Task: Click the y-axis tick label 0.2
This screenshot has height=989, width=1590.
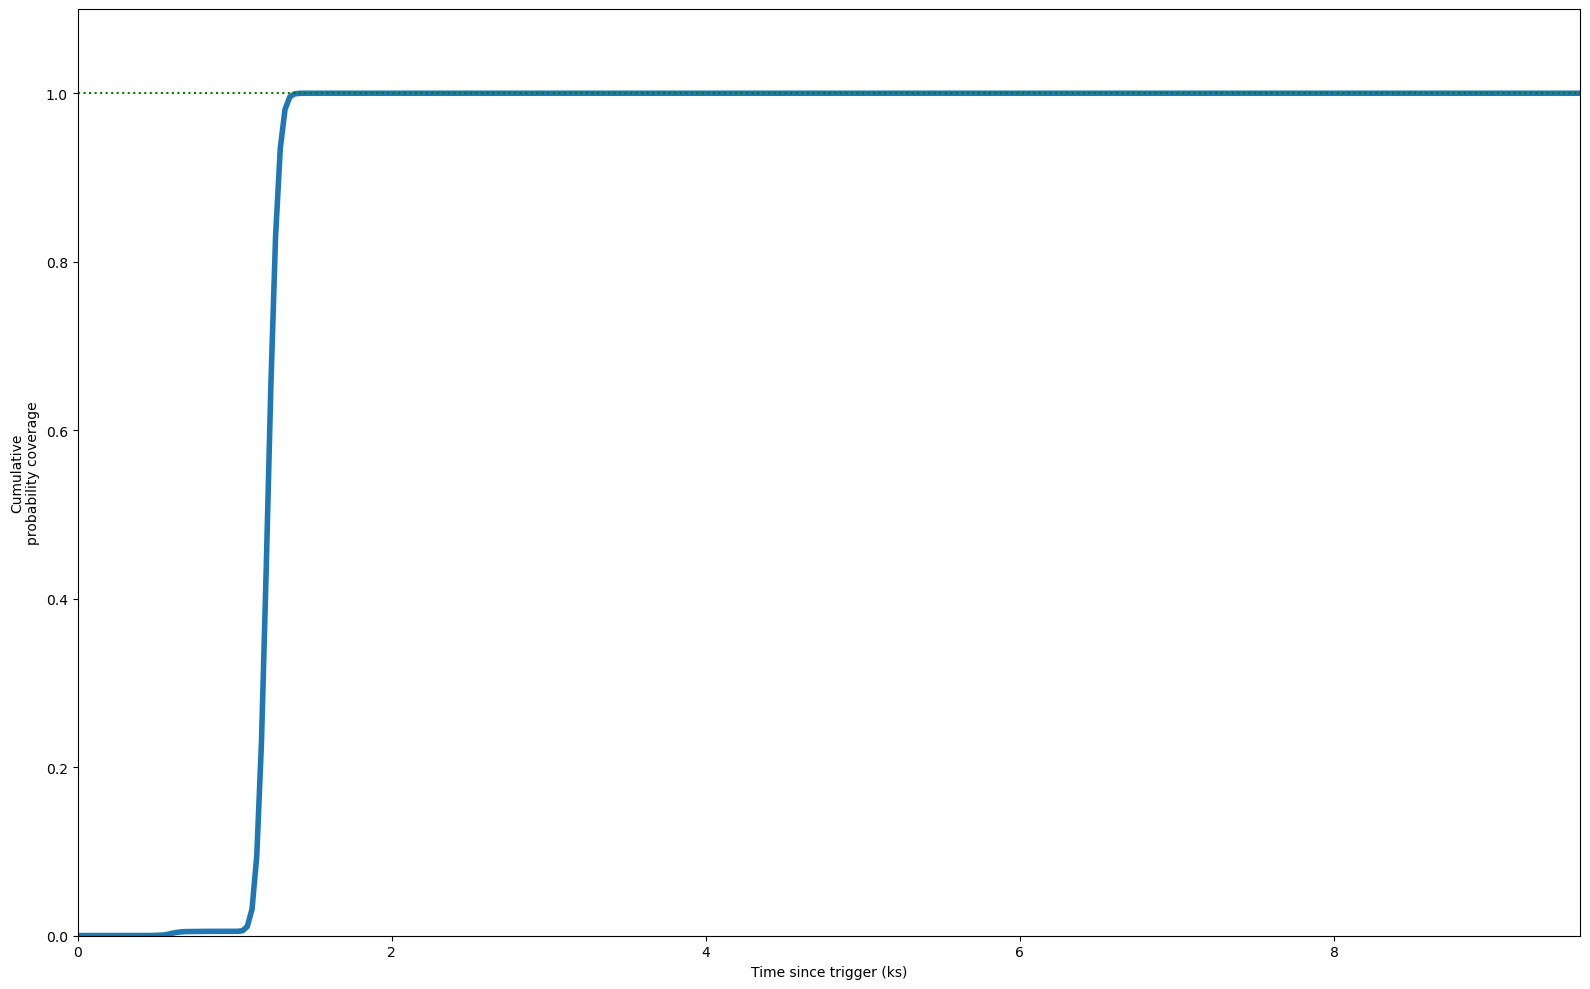Action: pyautogui.click(x=57, y=768)
